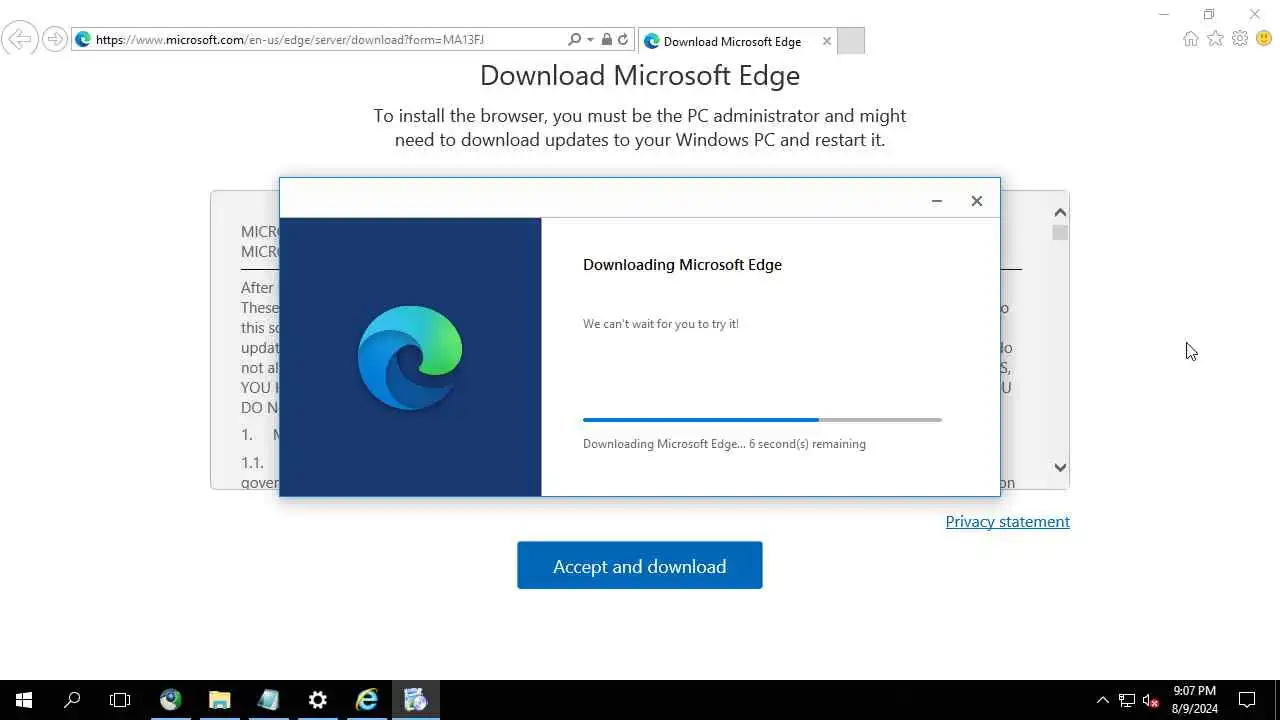The image size is (1280, 720).
Task: Open address bar dropdown arrow
Action: pos(590,40)
